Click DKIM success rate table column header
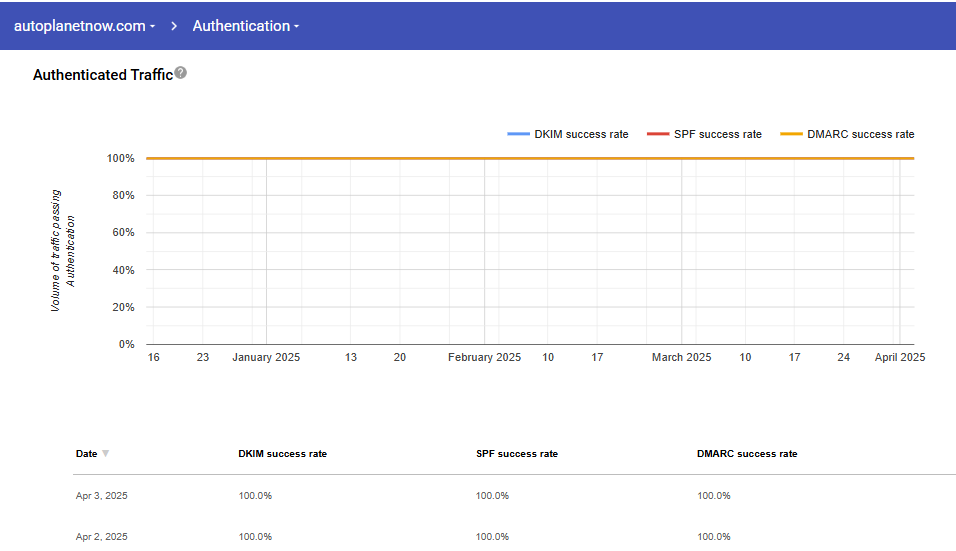This screenshot has height=551, width=956. coord(282,454)
